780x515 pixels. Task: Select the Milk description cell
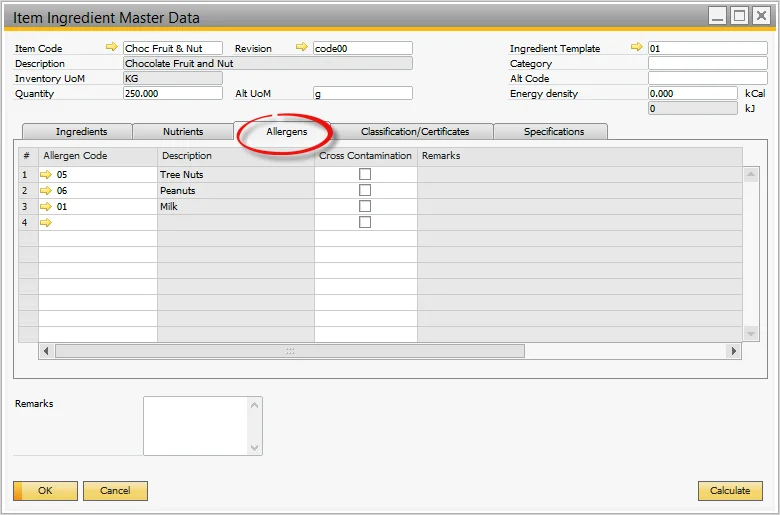pos(236,206)
